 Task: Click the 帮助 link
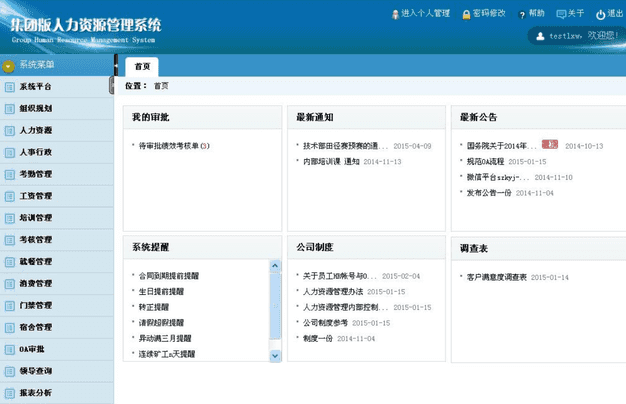pos(537,13)
